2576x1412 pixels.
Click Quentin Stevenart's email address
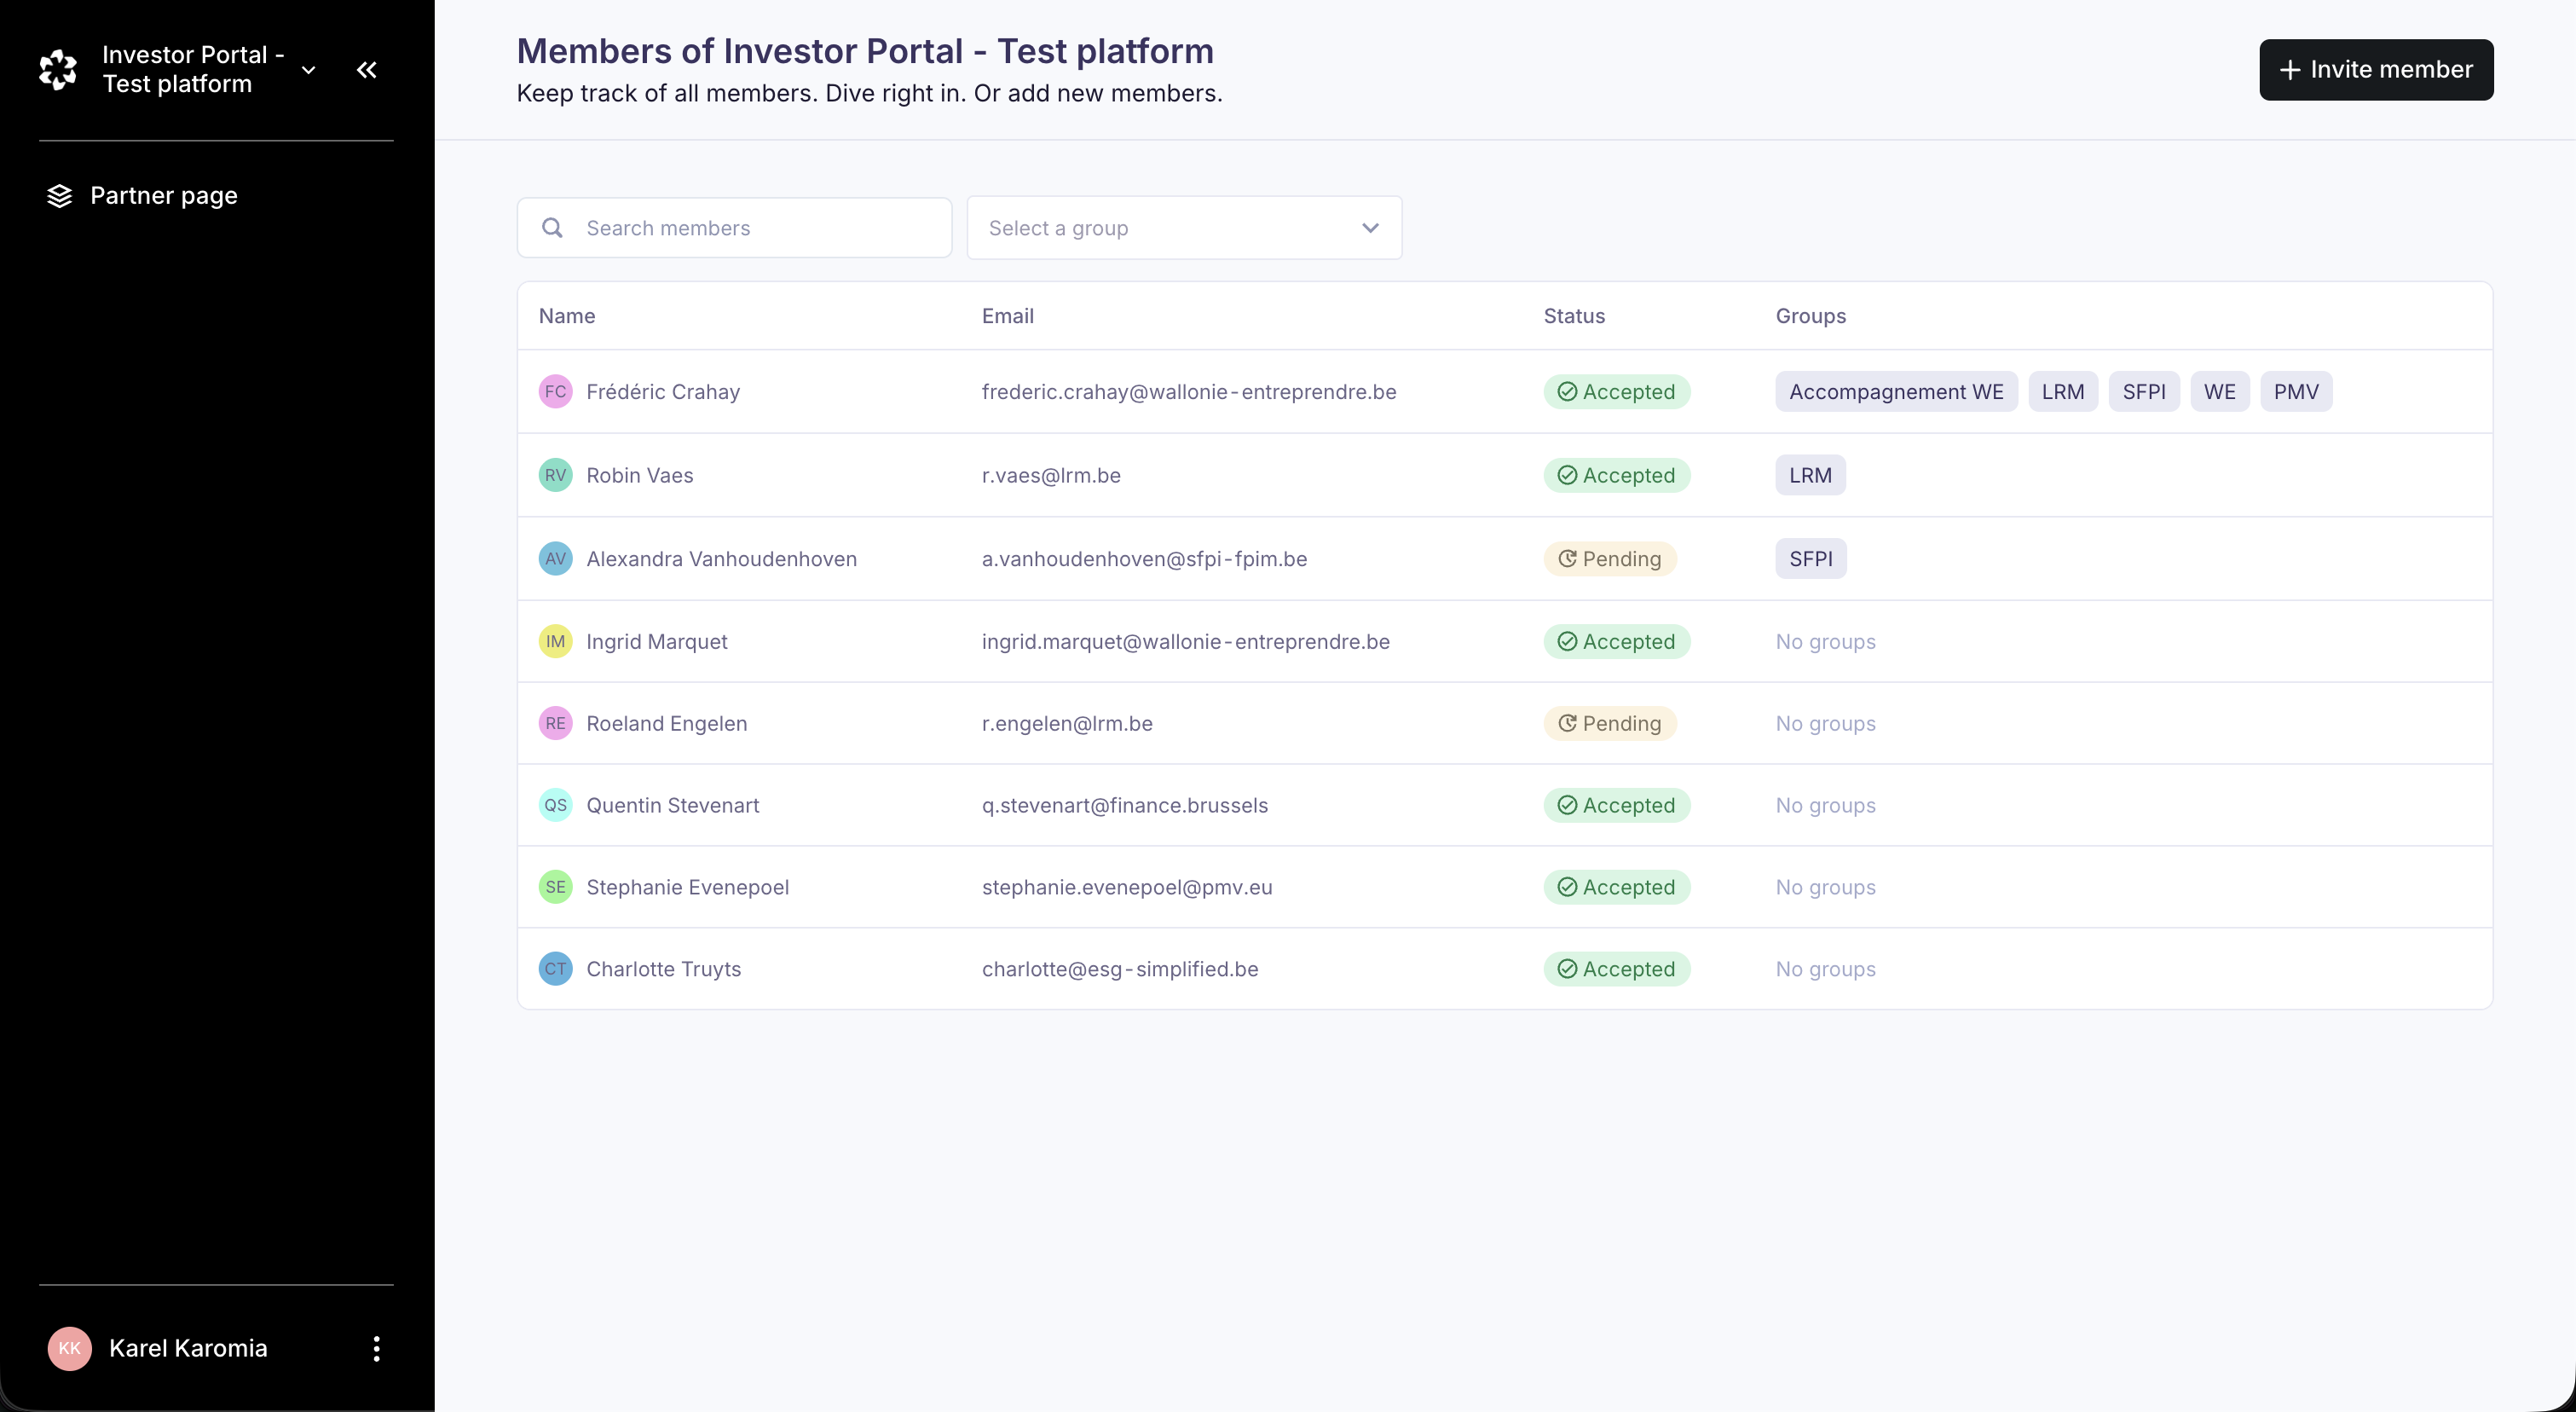click(1125, 805)
